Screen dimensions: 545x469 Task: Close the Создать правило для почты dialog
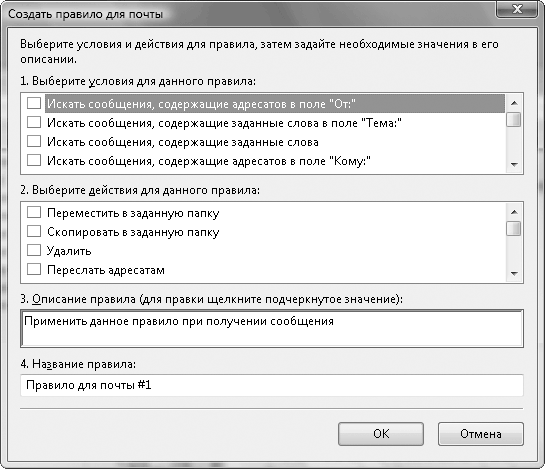click(517, 9)
